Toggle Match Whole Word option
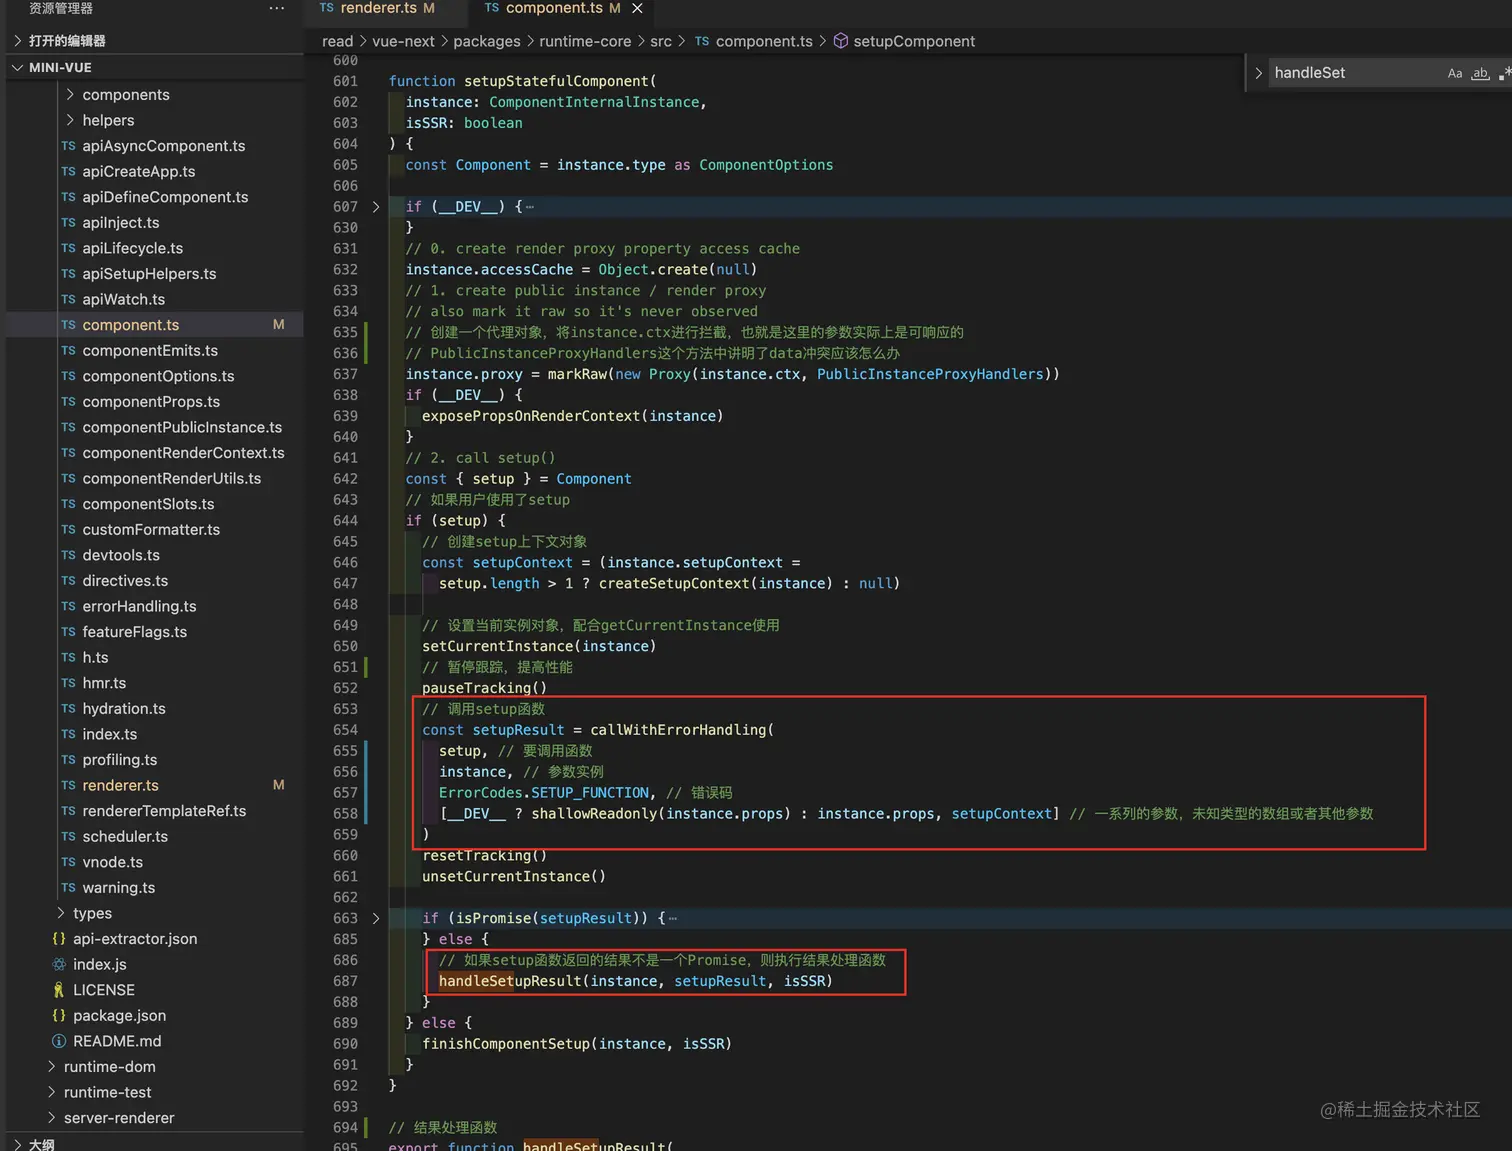The height and width of the screenshot is (1151, 1512). pos(1480,73)
